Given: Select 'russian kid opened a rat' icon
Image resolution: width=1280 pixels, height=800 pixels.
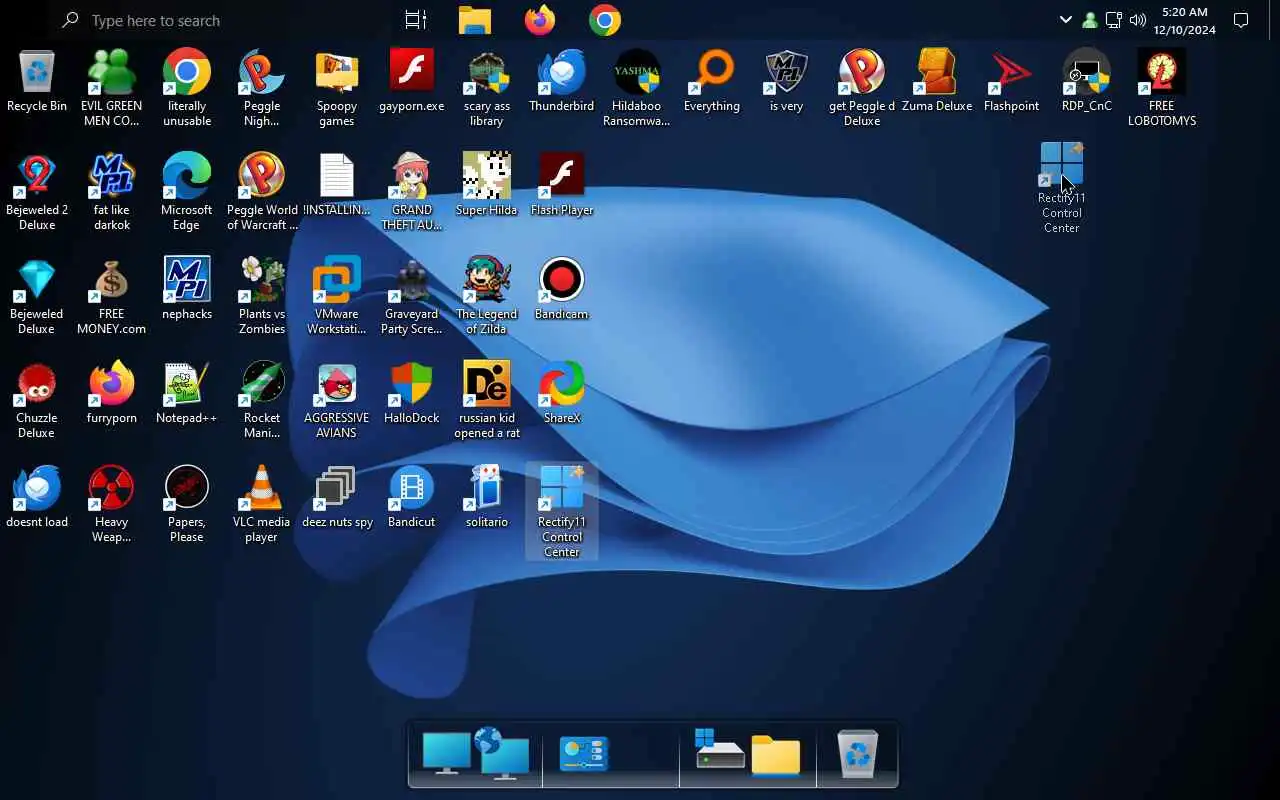Looking at the screenshot, I should [487, 400].
